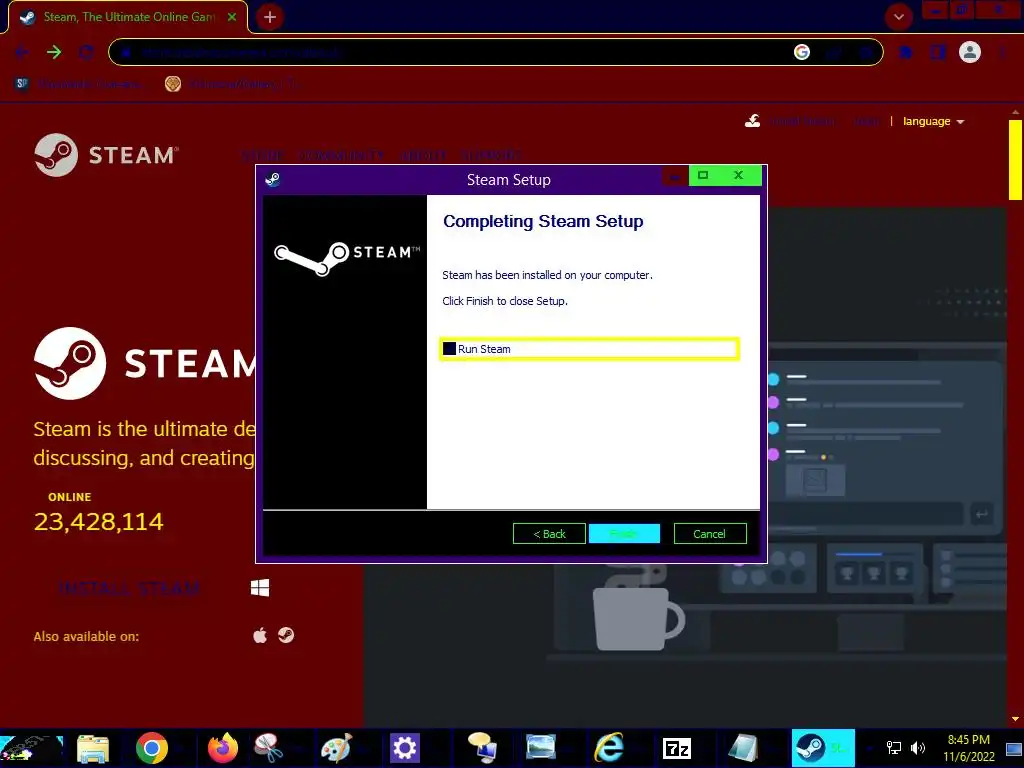
Task: Click the volume speaker icon in tray
Action: click(x=918, y=748)
